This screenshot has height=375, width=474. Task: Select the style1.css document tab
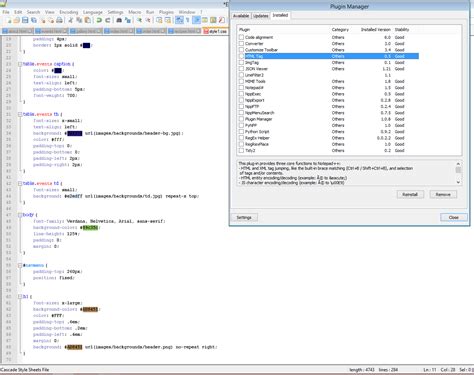215,31
